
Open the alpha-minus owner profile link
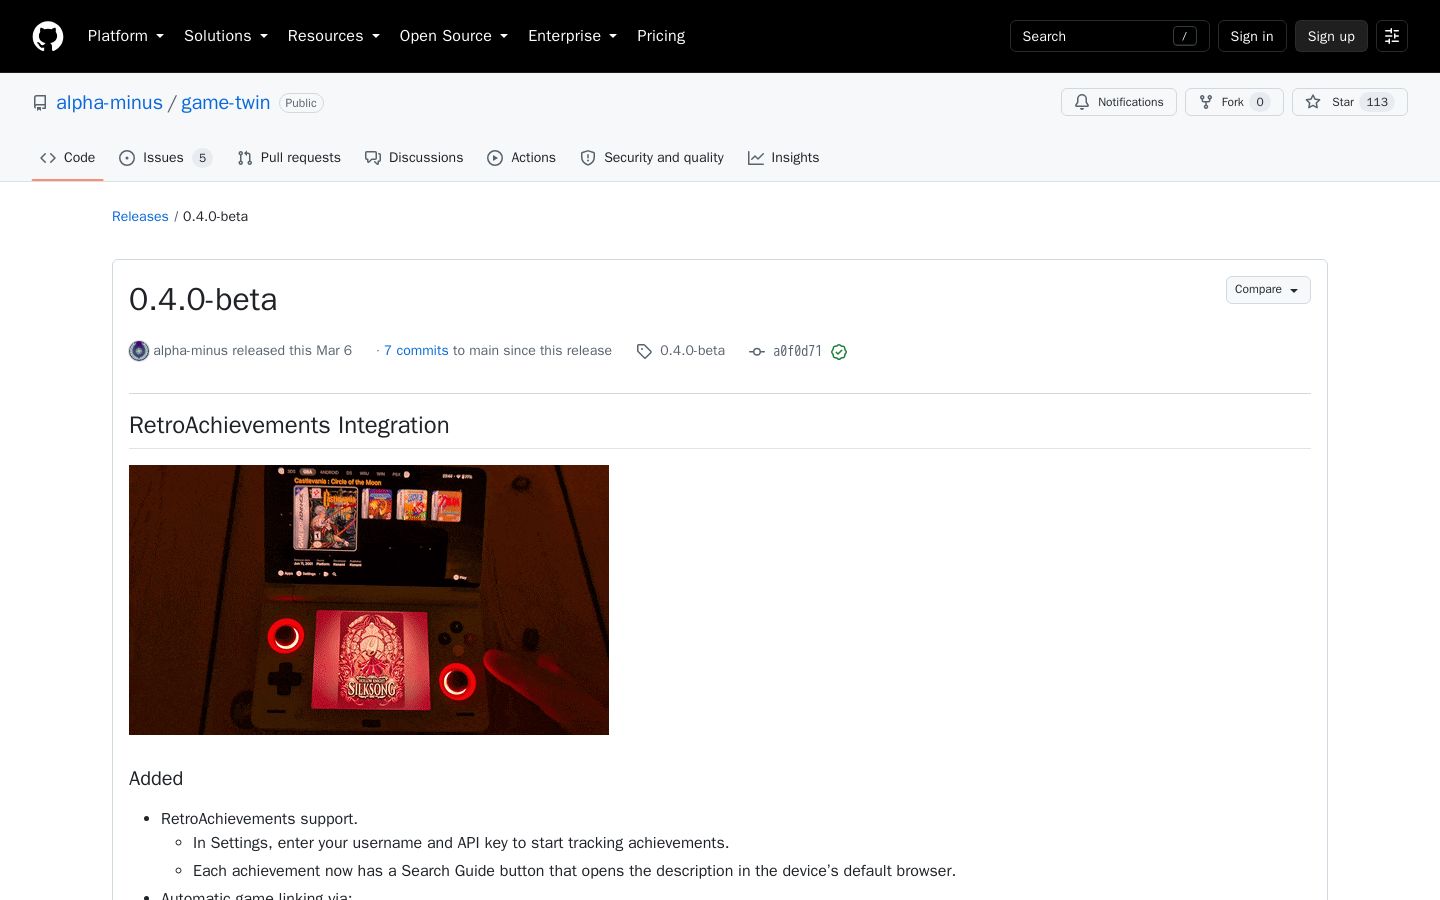[x=109, y=103]
